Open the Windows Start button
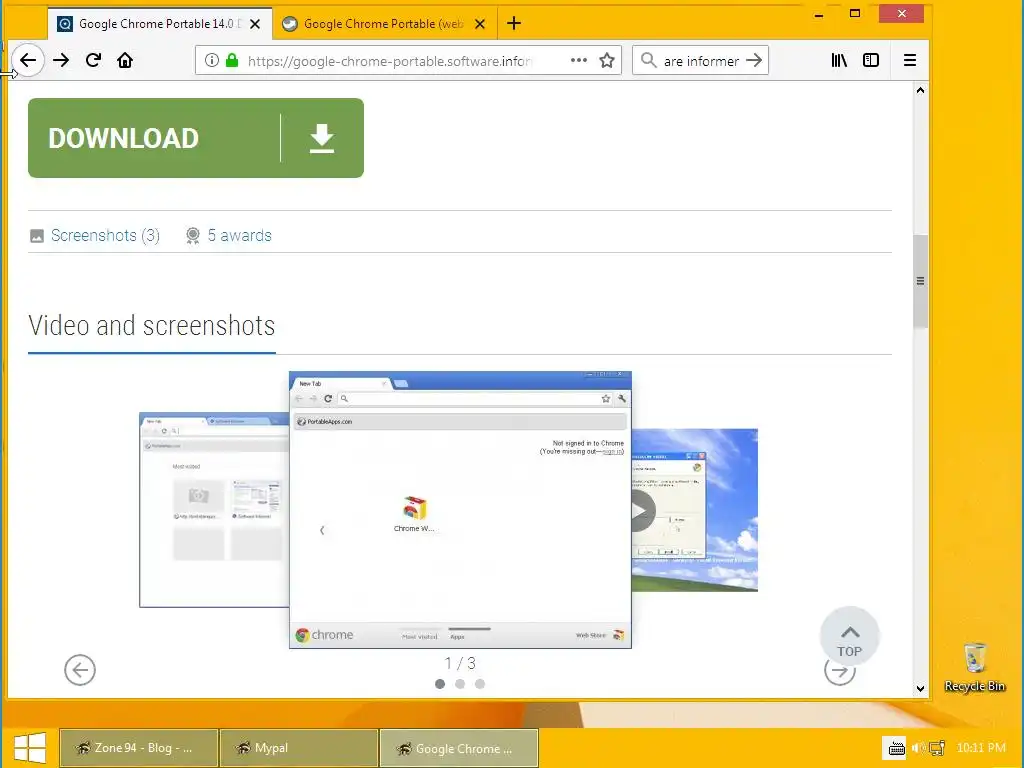The width and height of the screenshot is (1024, 768). (30, 748)
